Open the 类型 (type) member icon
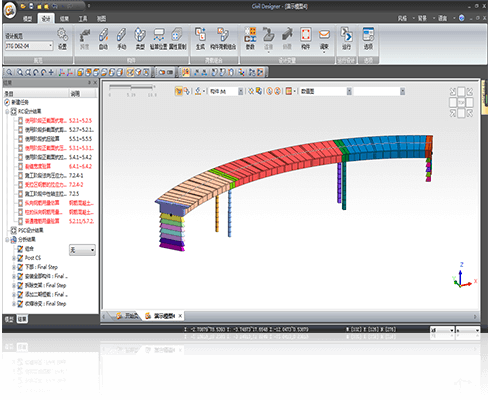 click(x=140, y=39)
